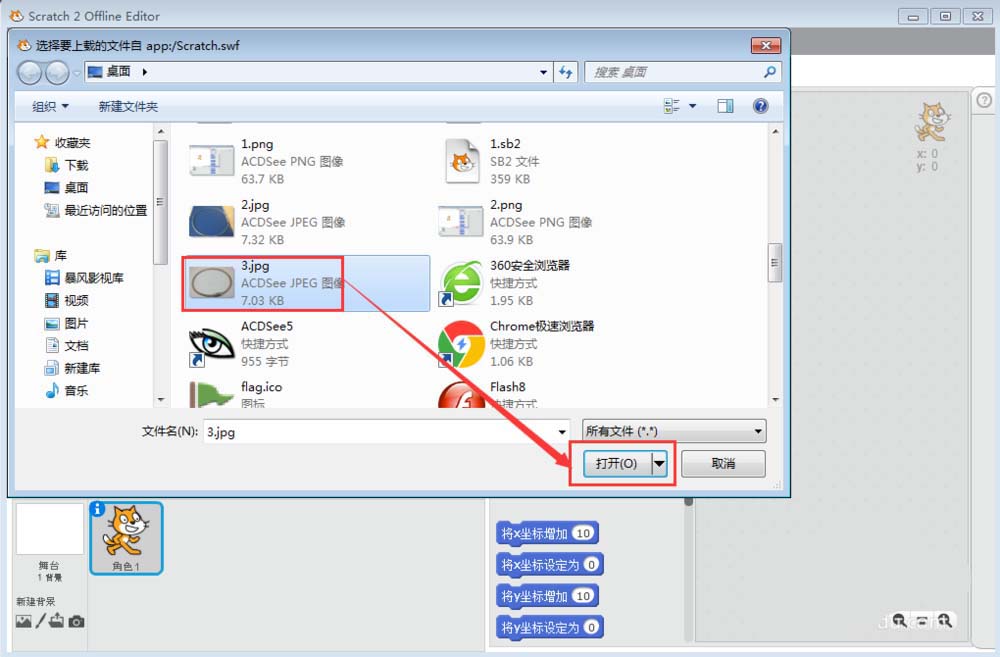Click the change view icon
The width and height of the screenshot is (1000, 657).
point(672,106)
